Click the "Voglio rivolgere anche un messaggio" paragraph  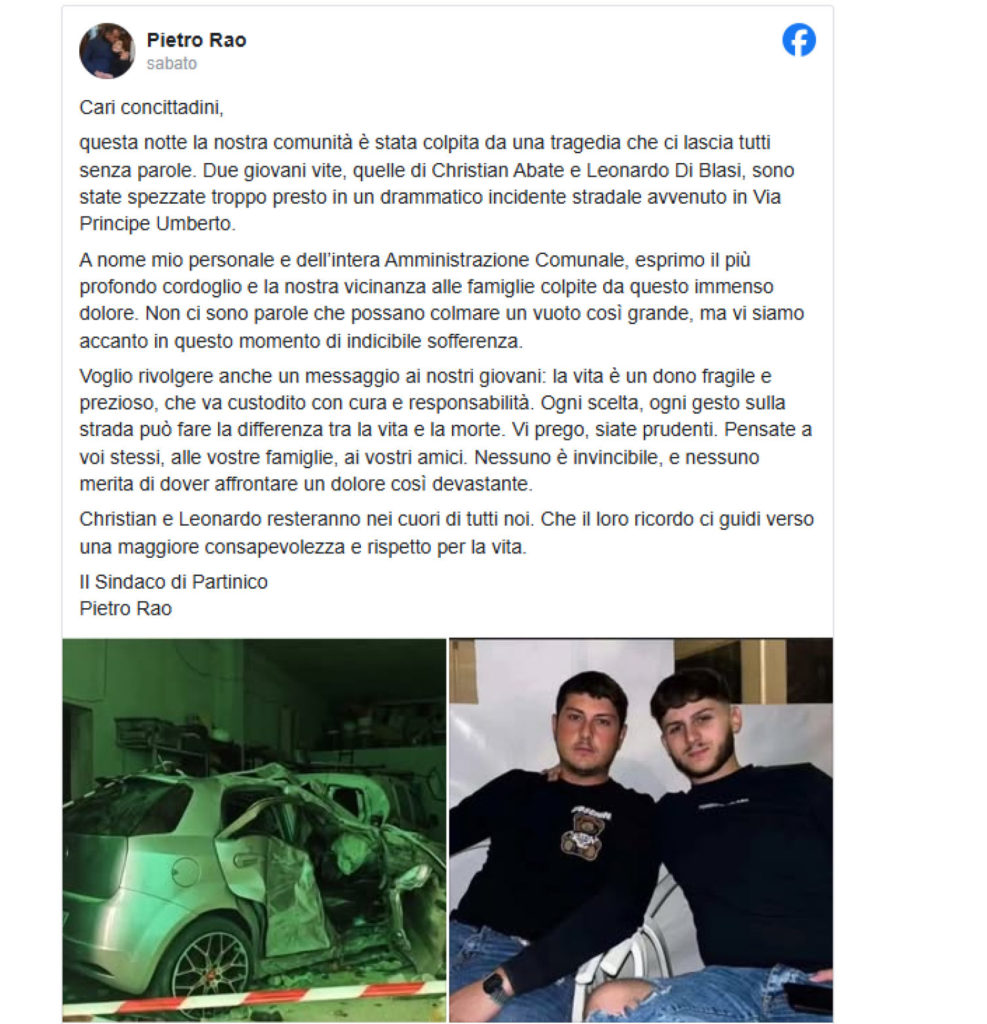coord(445,430)
